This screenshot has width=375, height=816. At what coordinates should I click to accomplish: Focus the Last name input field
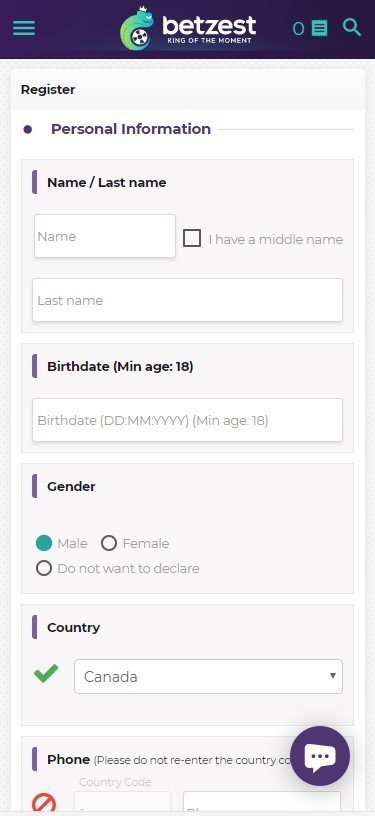[x=187, y=300]
